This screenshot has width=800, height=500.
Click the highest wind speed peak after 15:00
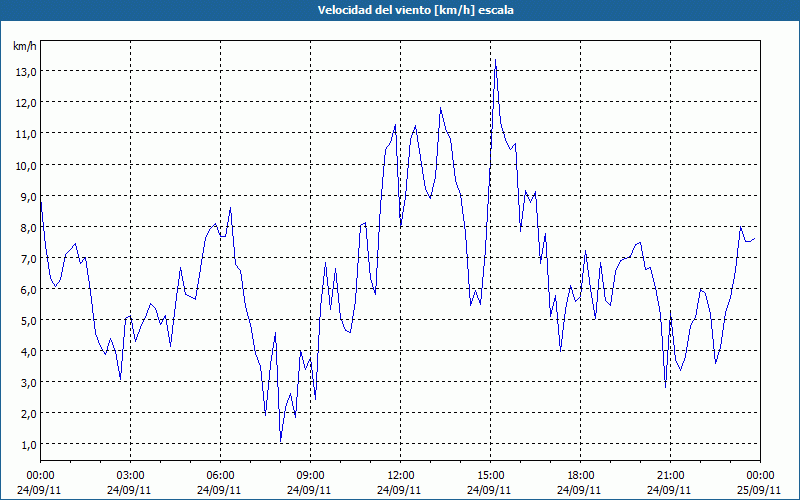coord(495,60)
